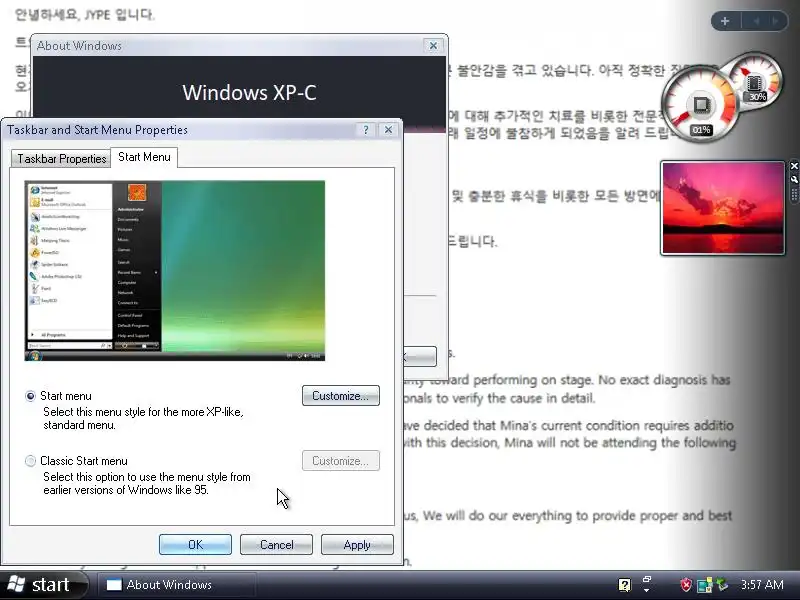Click text 'Select this menu style for the more XP-like'

coord(143,412)
